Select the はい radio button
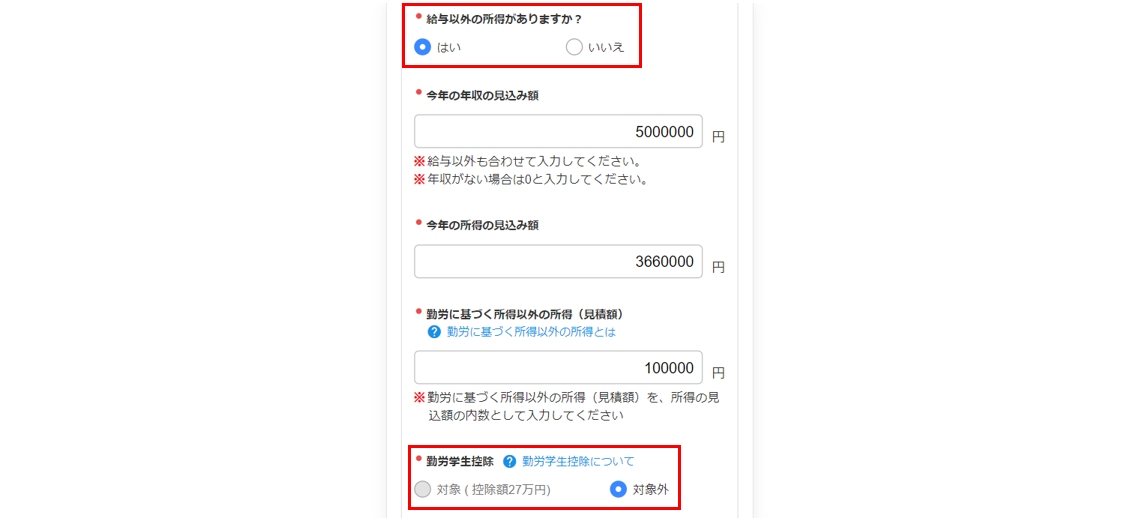Viewport: 1139px width, 518px height. coord(423,47)
